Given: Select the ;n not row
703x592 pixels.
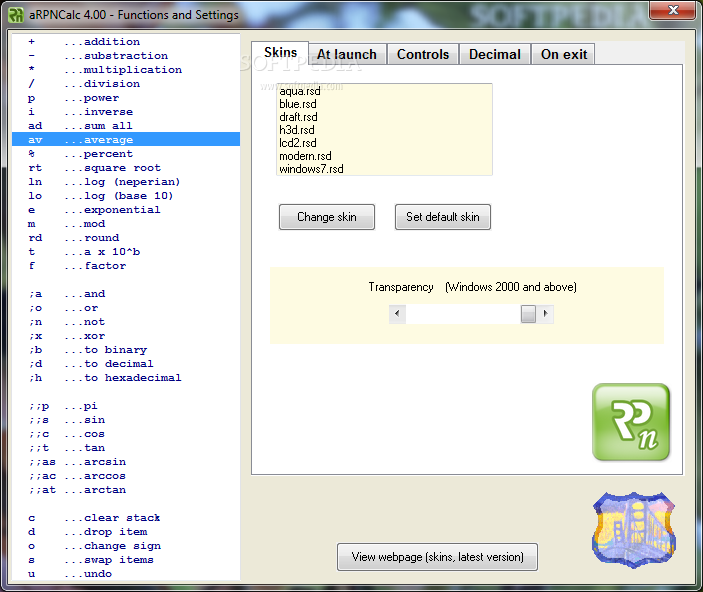Looking at the screenshot, I should point(126,322).
